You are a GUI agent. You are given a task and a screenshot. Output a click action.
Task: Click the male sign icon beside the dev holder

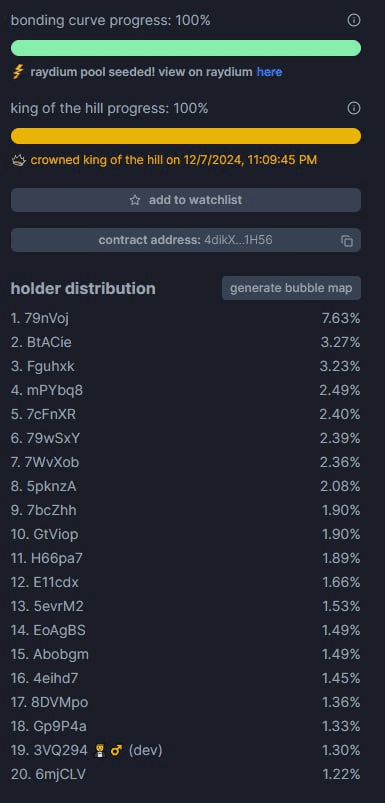coord(116,751)
